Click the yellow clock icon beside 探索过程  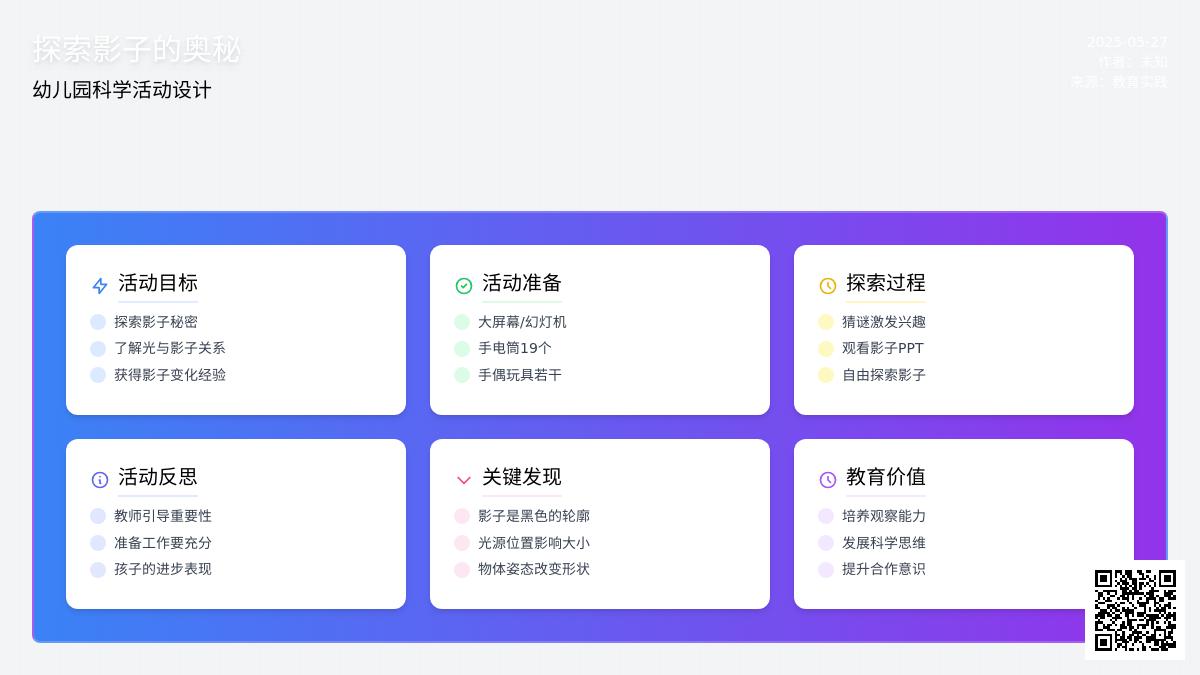[828, 286]
